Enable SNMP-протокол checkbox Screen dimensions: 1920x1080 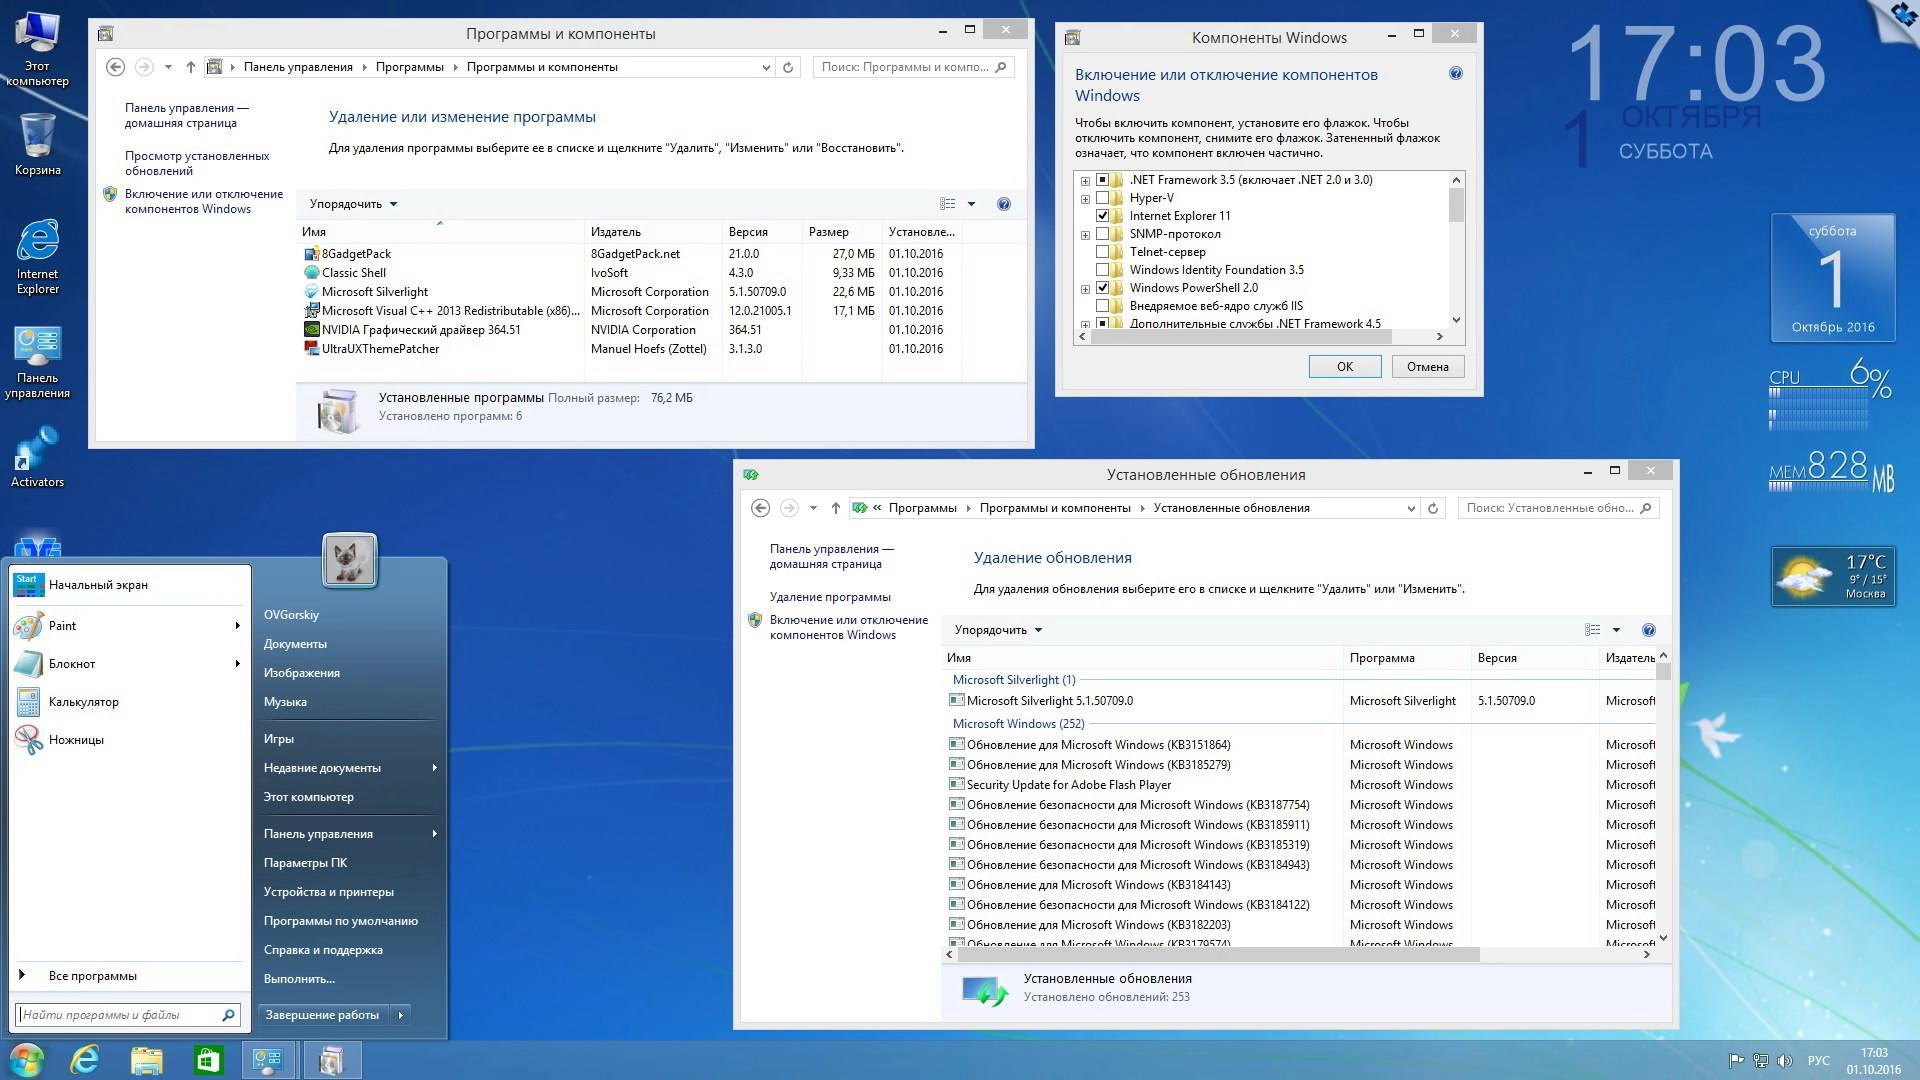(1102, 234)
